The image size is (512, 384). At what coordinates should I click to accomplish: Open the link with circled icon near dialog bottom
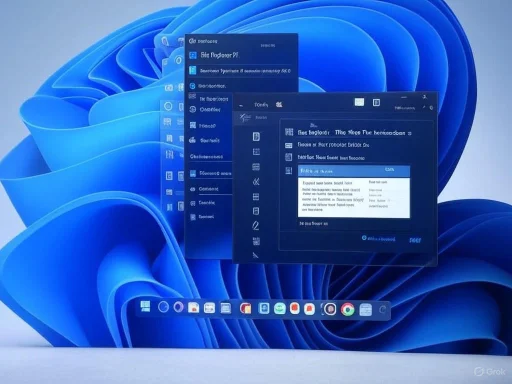378,239
